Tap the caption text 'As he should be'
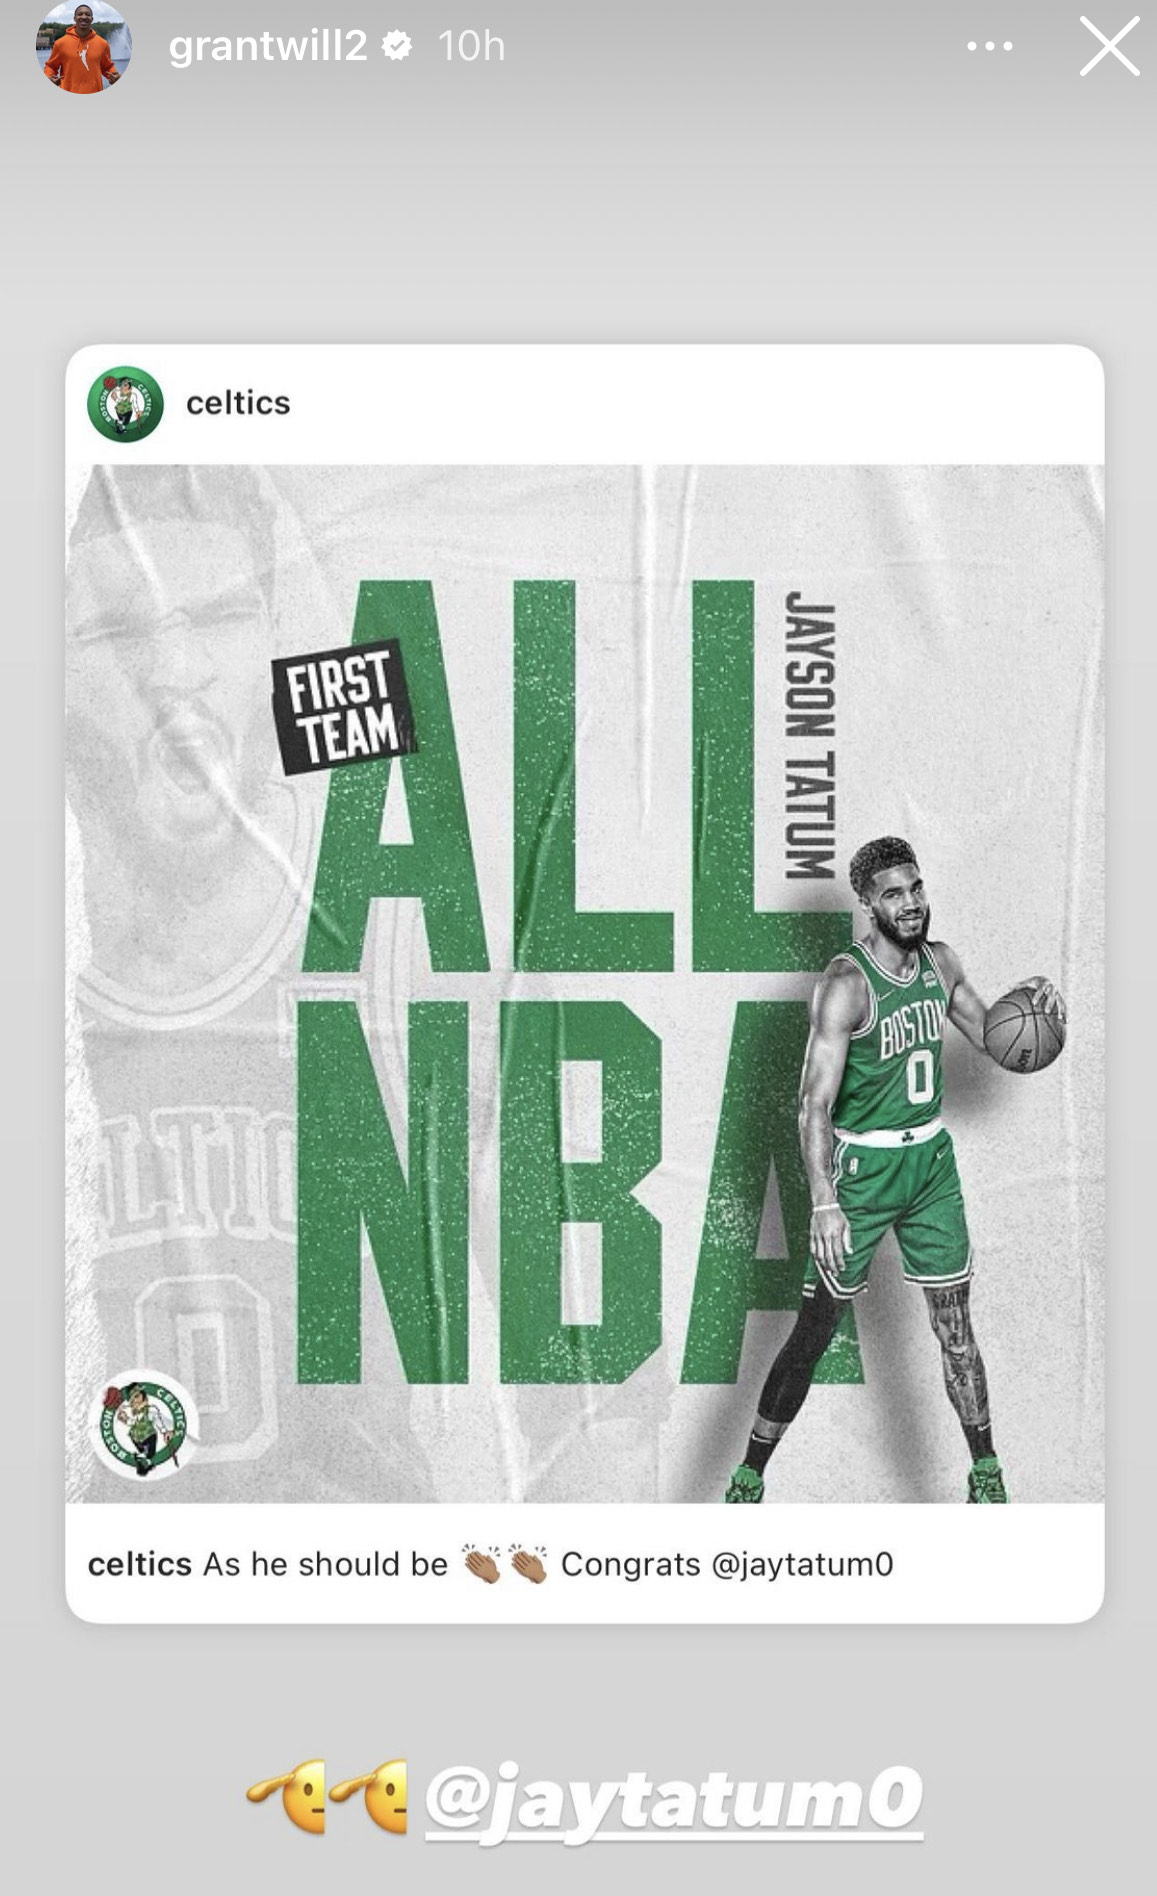This screenshot has height=1896, width=1157. pos(325,1564)
